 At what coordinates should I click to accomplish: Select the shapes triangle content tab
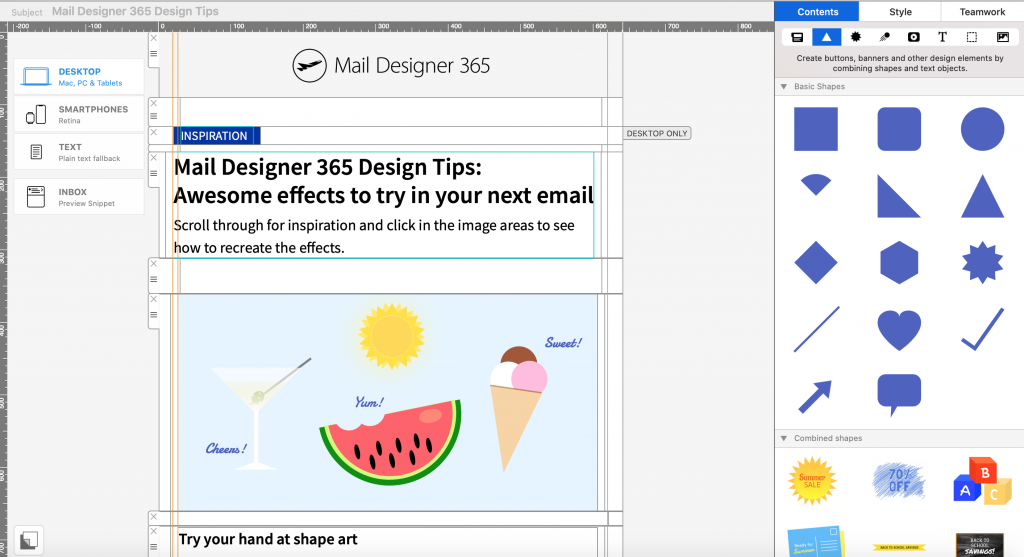pyautogui.click(x=826, y=37)
